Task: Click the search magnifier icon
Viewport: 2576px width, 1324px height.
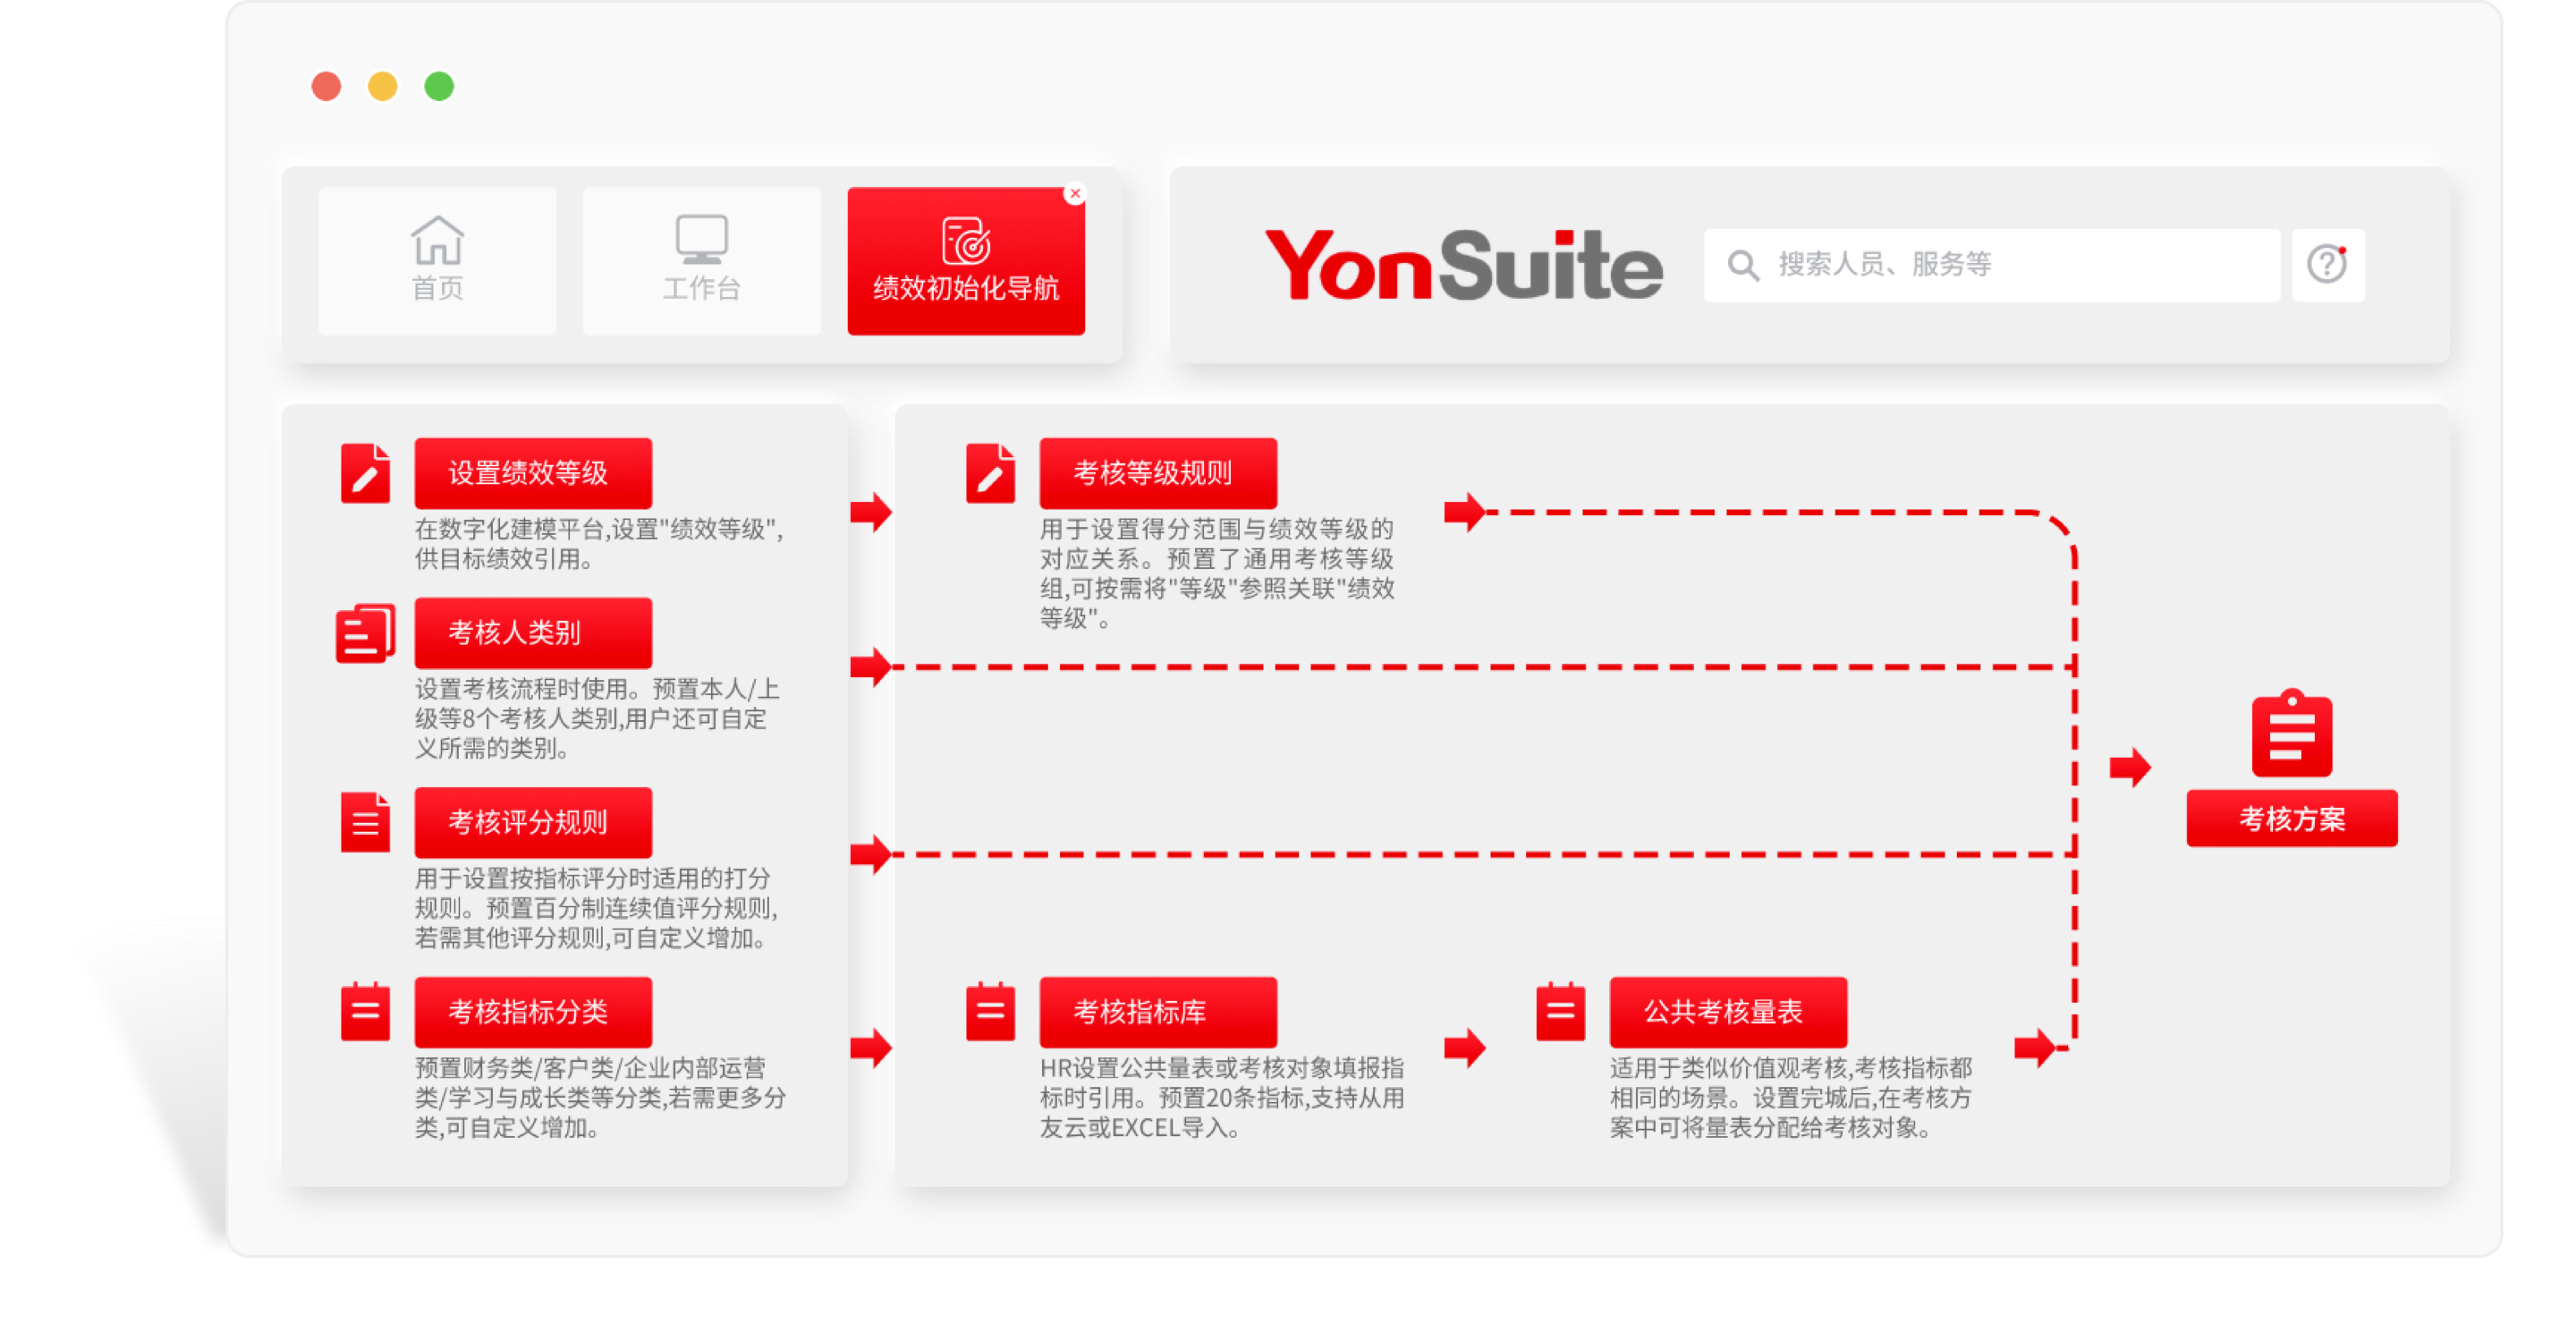Action: click(x=1743, y=265)
